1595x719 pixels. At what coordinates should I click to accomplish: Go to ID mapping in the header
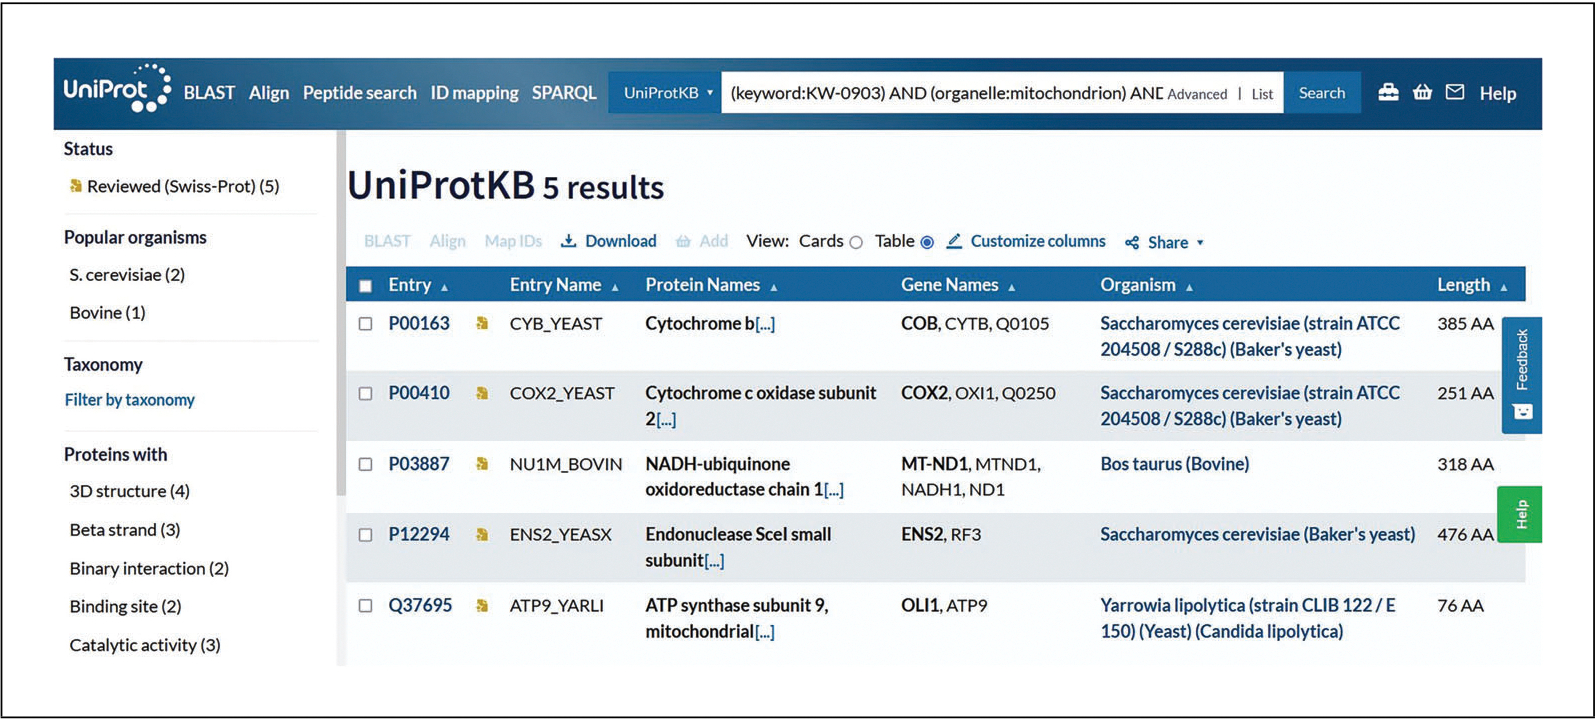[474, 93]
